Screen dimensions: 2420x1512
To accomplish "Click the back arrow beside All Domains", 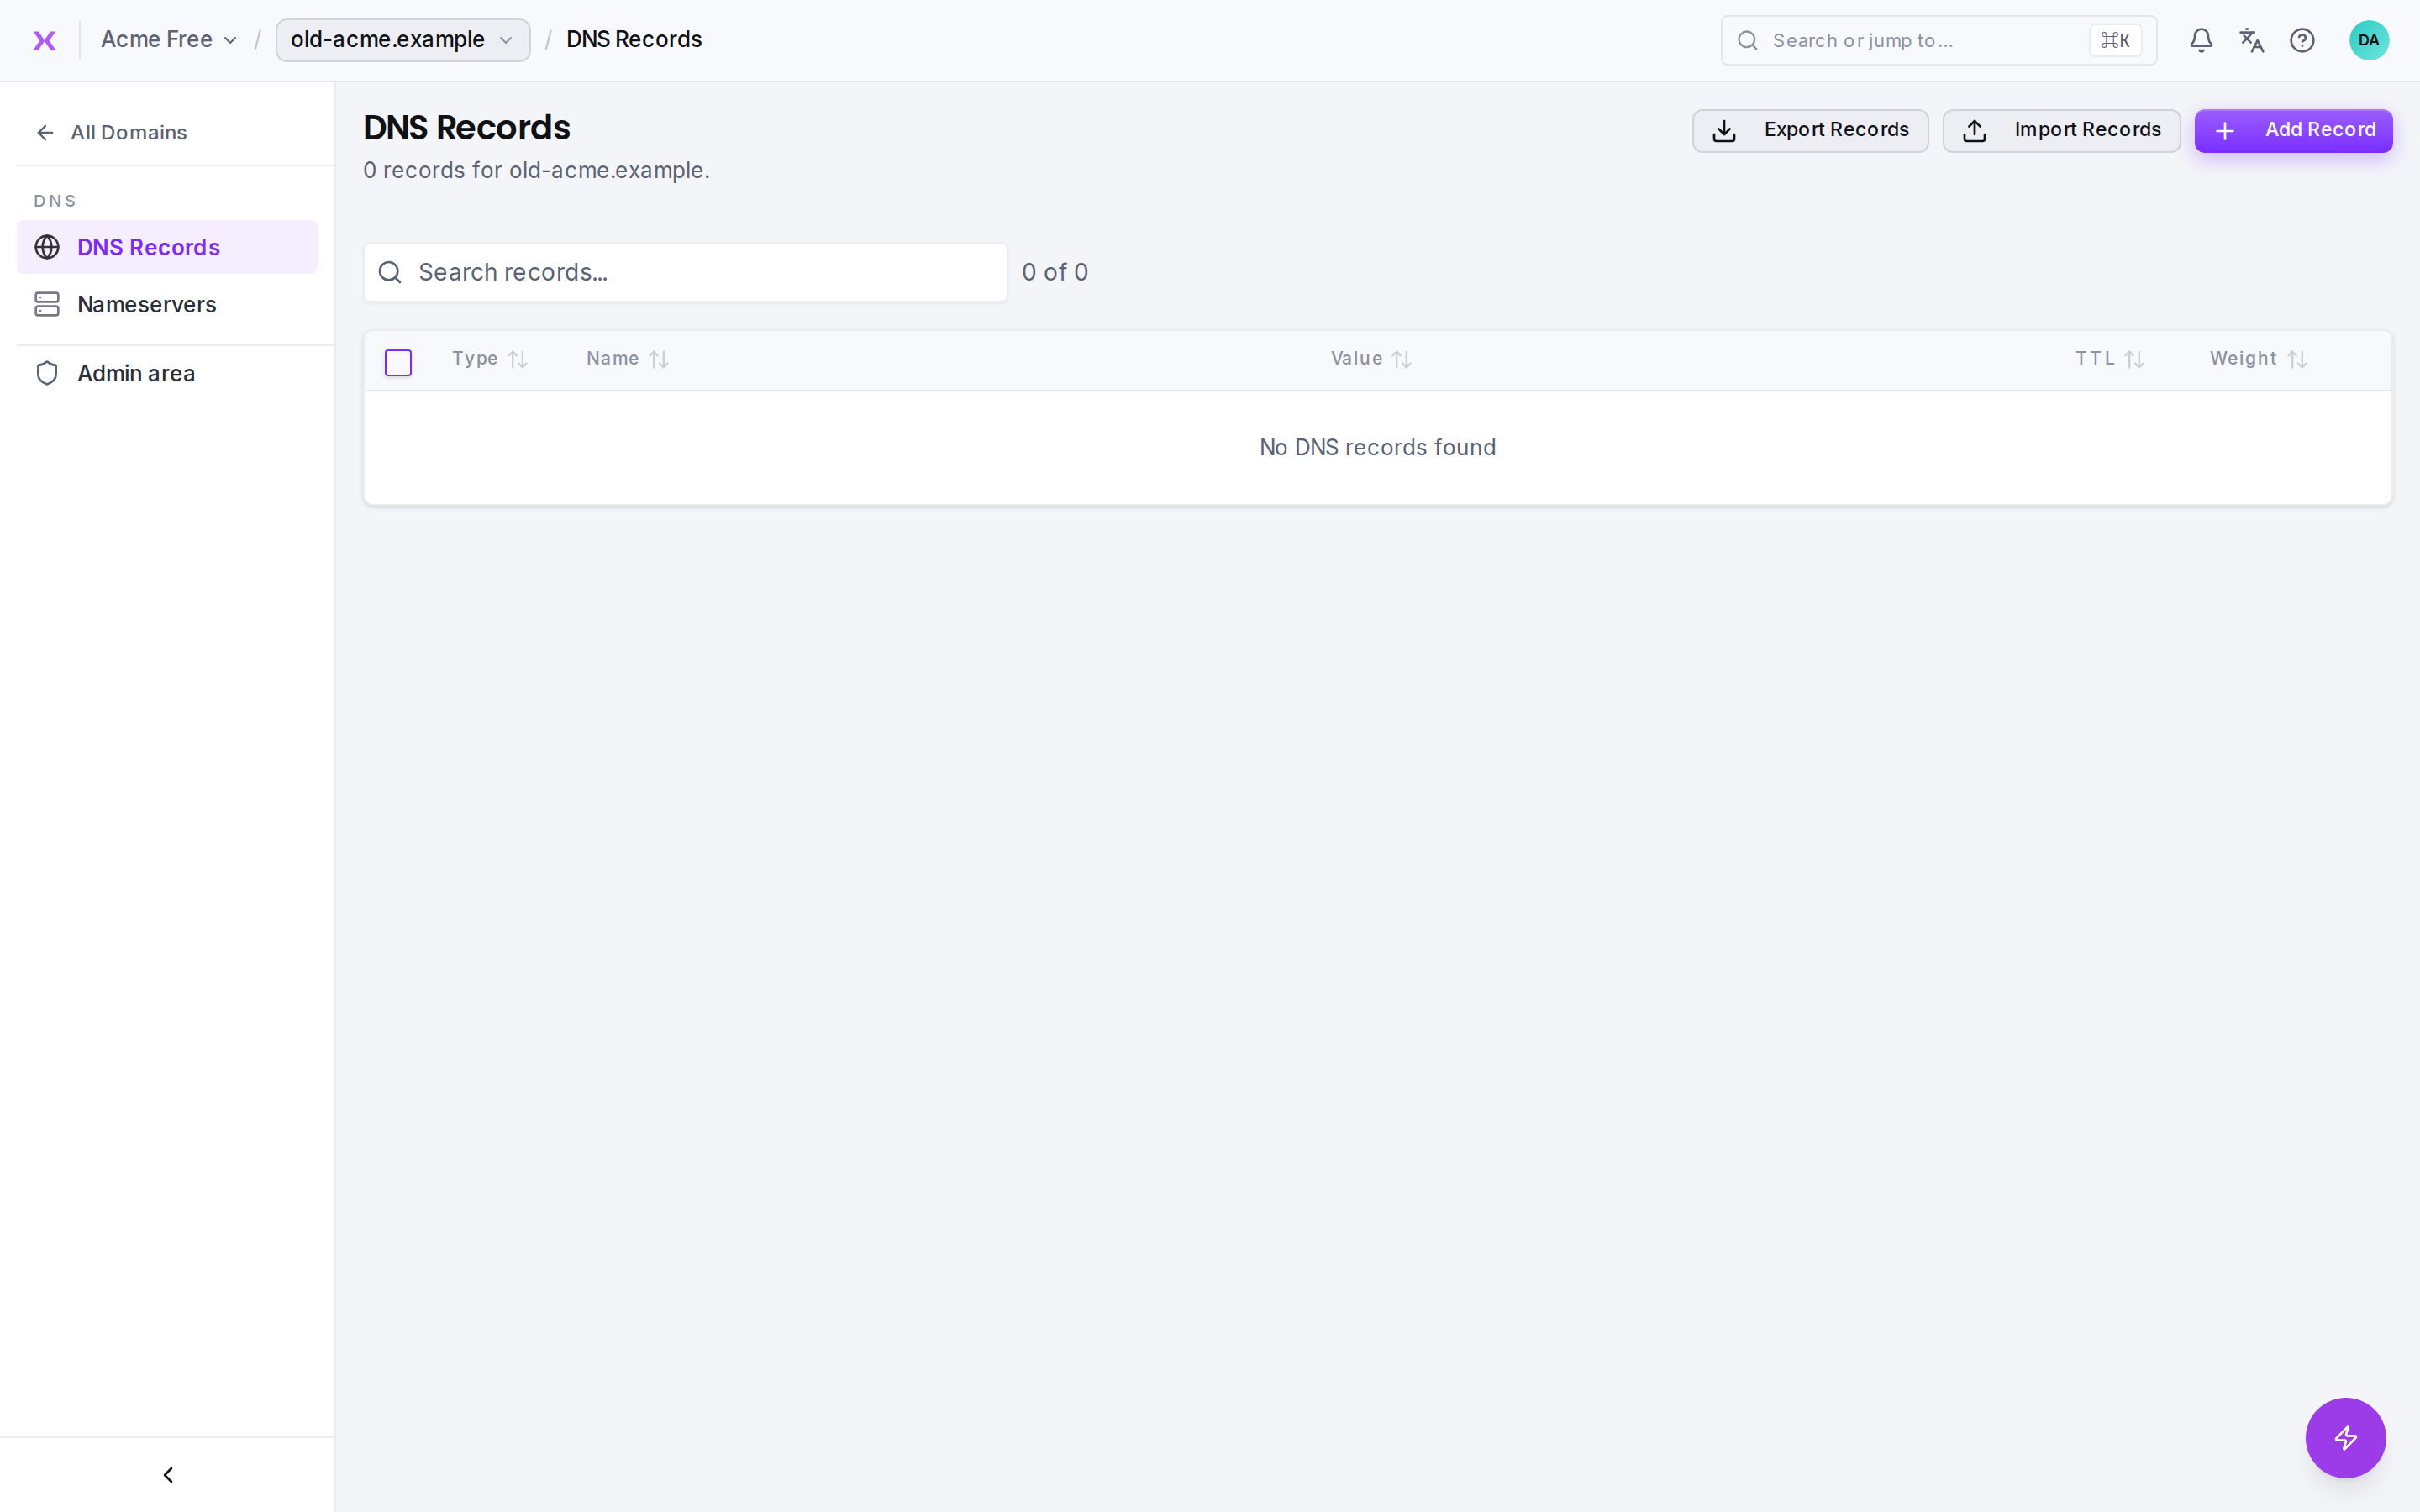I will (45, 132).
